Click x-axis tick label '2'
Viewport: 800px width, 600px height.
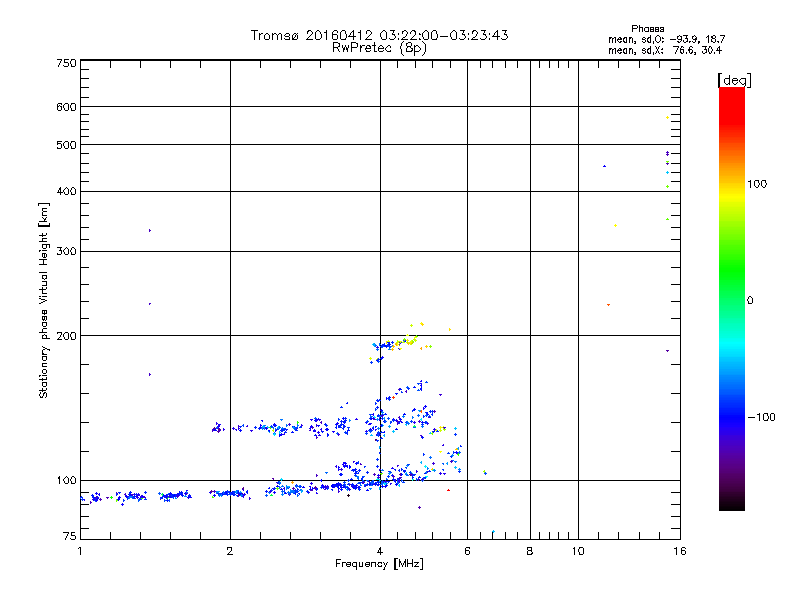pyautogui.click(x=230, y=551)
